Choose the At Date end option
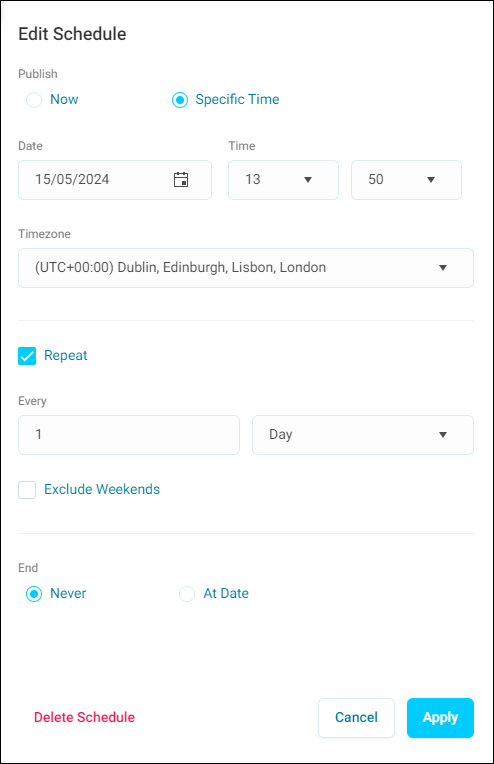Viewport: 494px width, 764px height. tap(187, 594)
